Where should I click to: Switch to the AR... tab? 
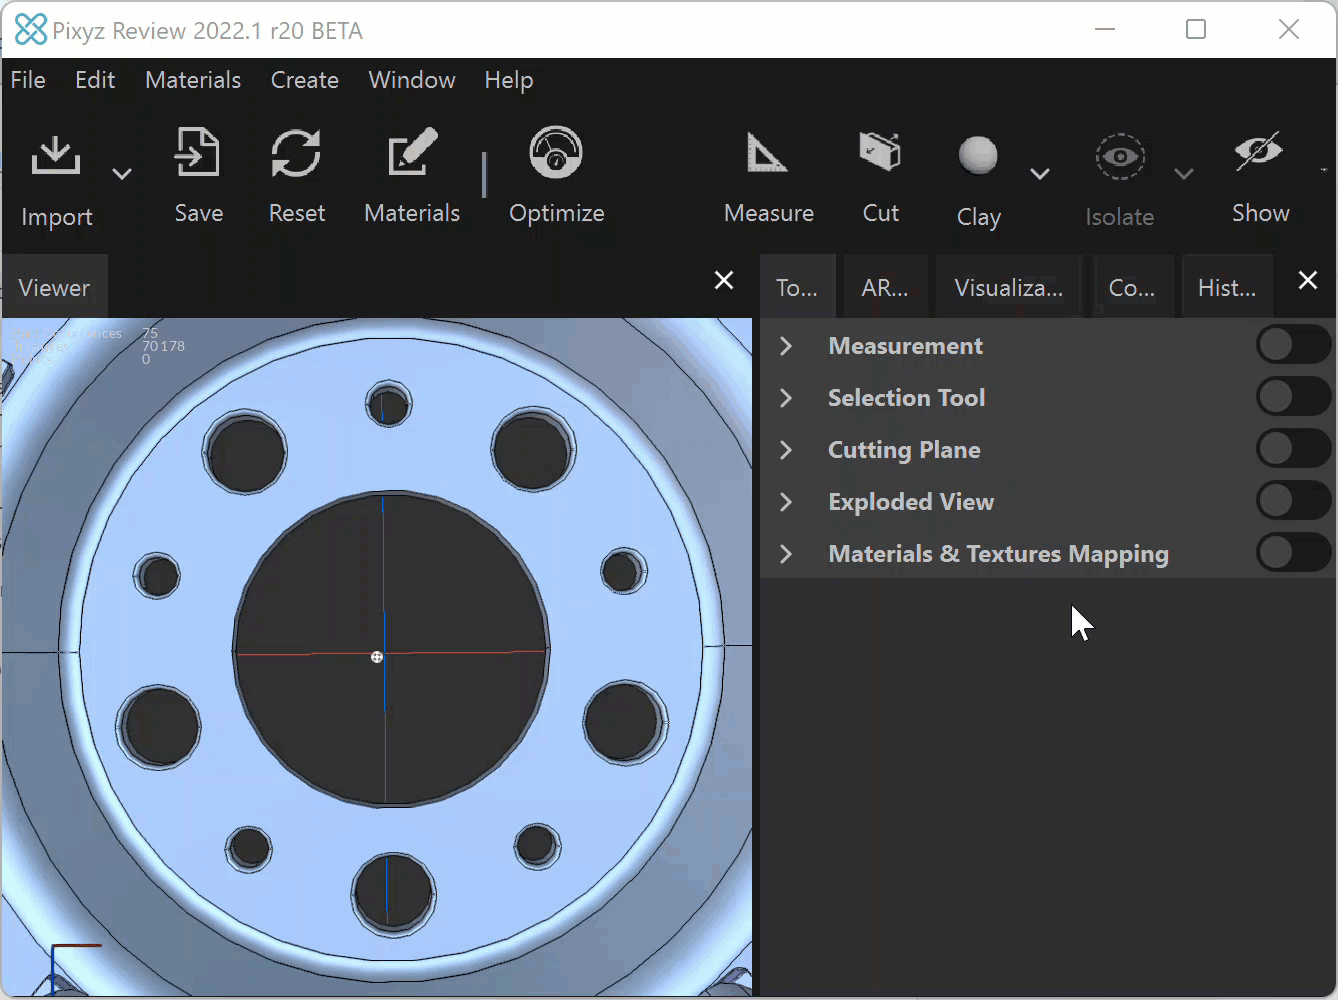coord(885,288)
